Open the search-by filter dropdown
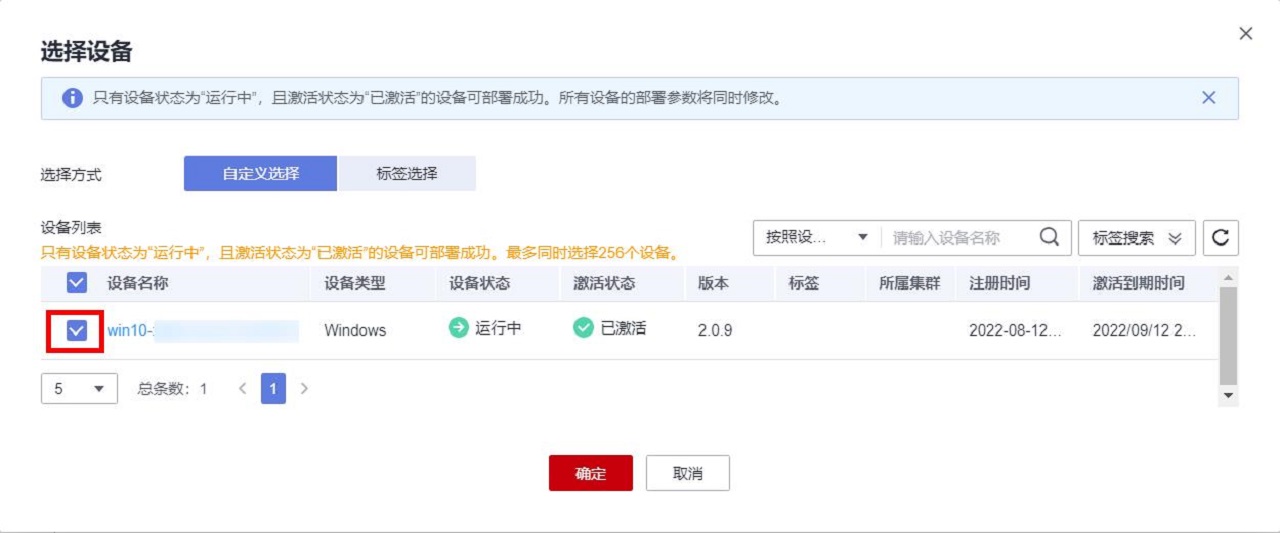The image size is (1280, 533). coord(816,238)
